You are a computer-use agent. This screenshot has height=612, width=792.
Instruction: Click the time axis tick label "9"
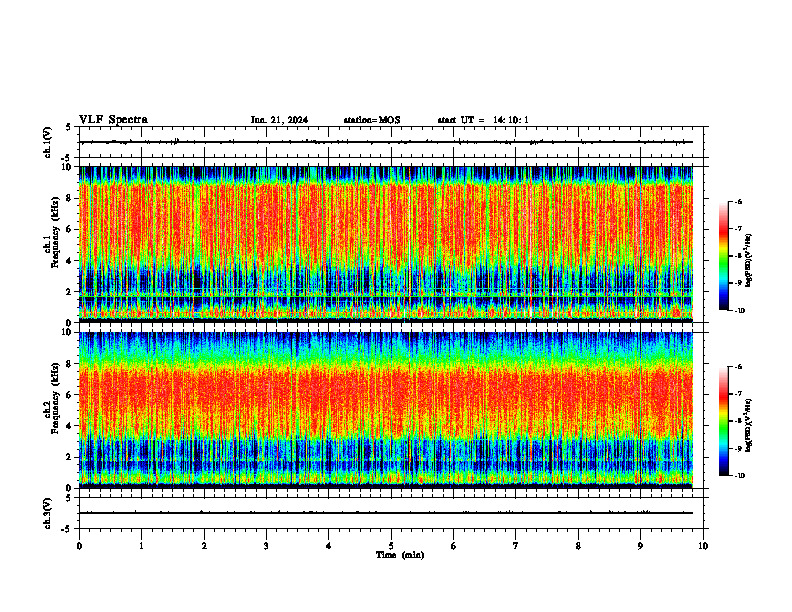[x=640, y=546]
